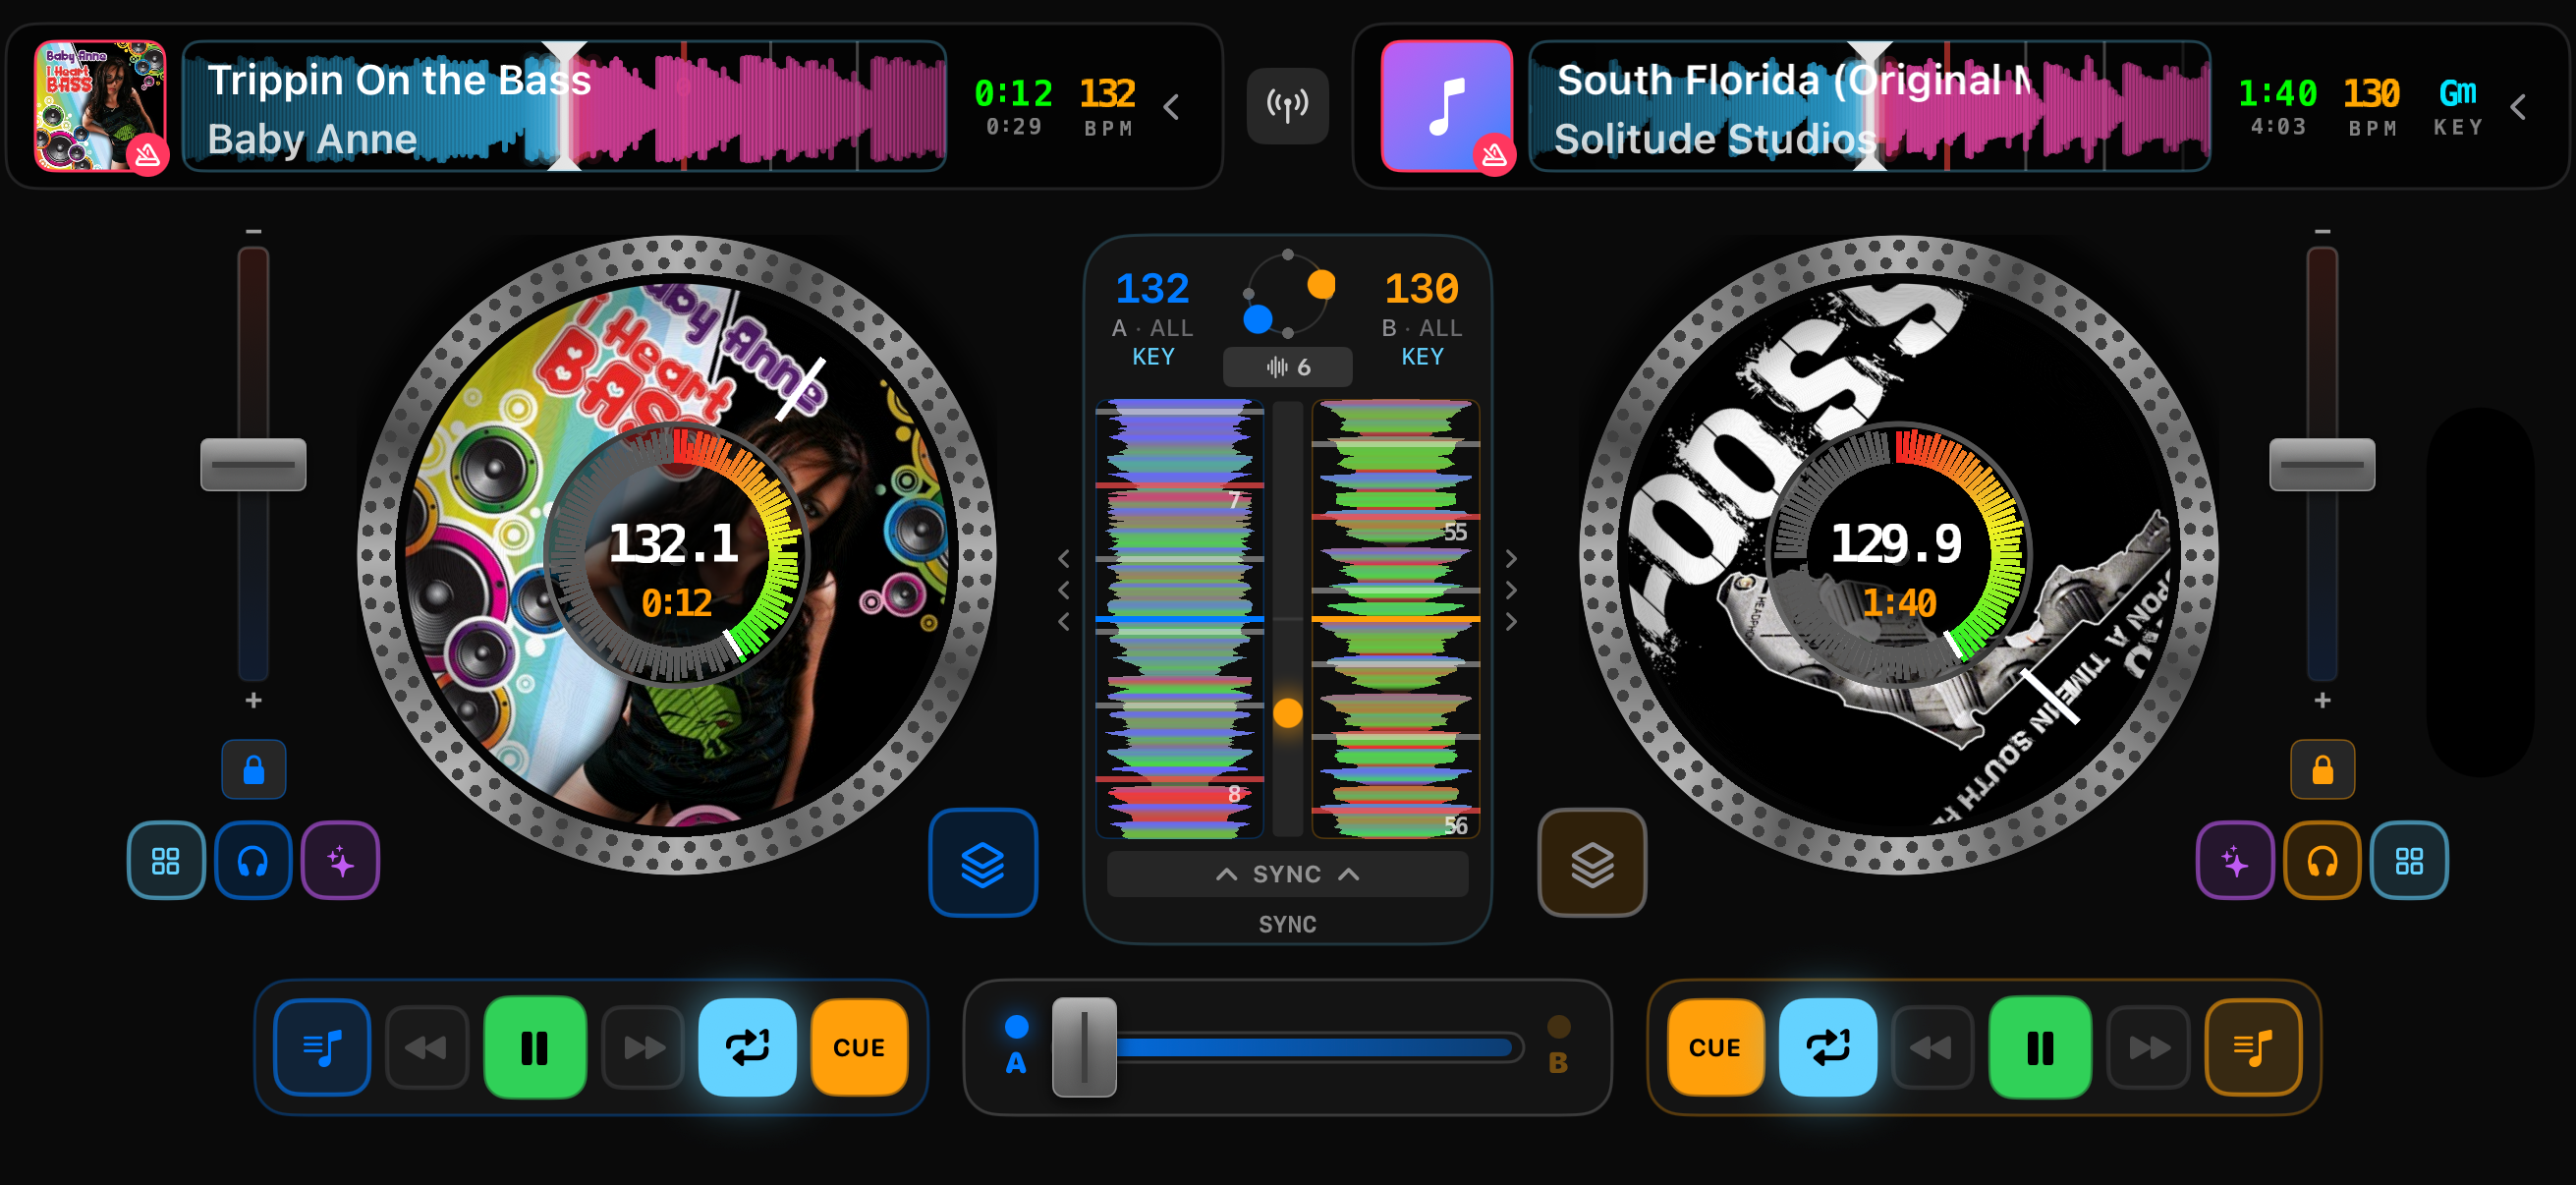Toggle deck B headphone pre-listen
This screenshot has height=1185, width=2576.
click(x=2322, y=860)
